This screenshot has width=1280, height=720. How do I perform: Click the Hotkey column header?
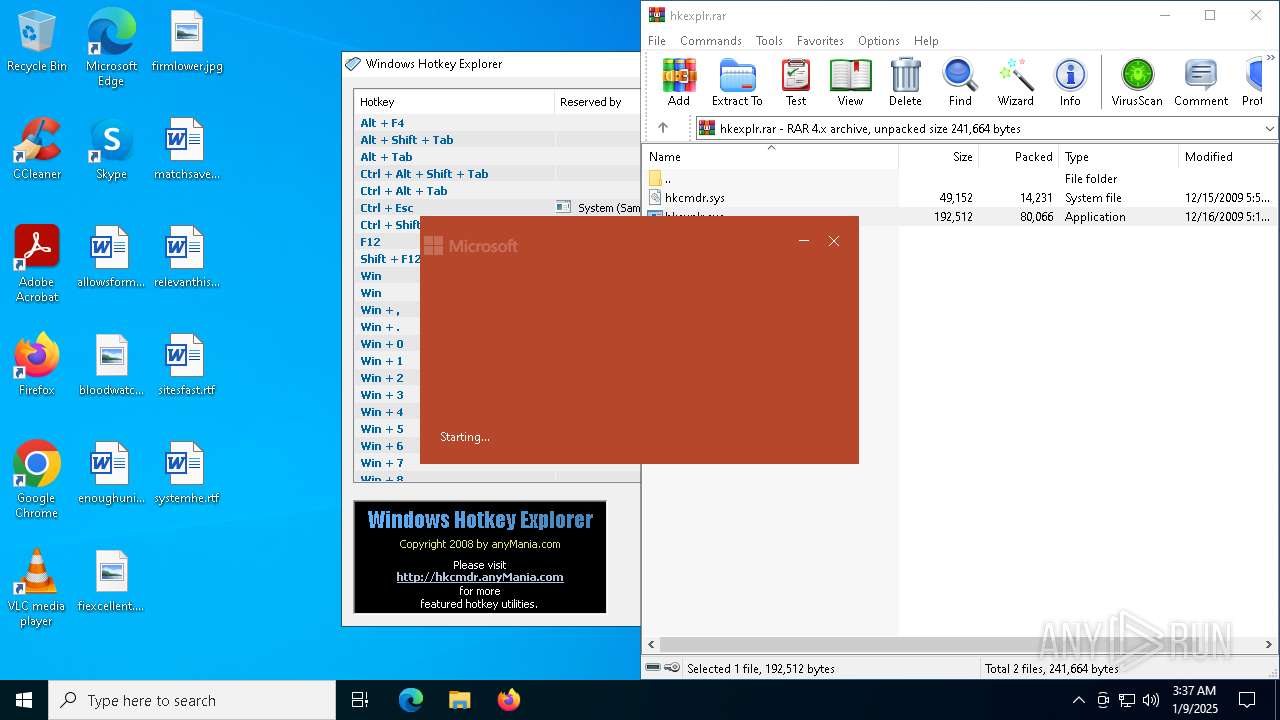point(454,102)
